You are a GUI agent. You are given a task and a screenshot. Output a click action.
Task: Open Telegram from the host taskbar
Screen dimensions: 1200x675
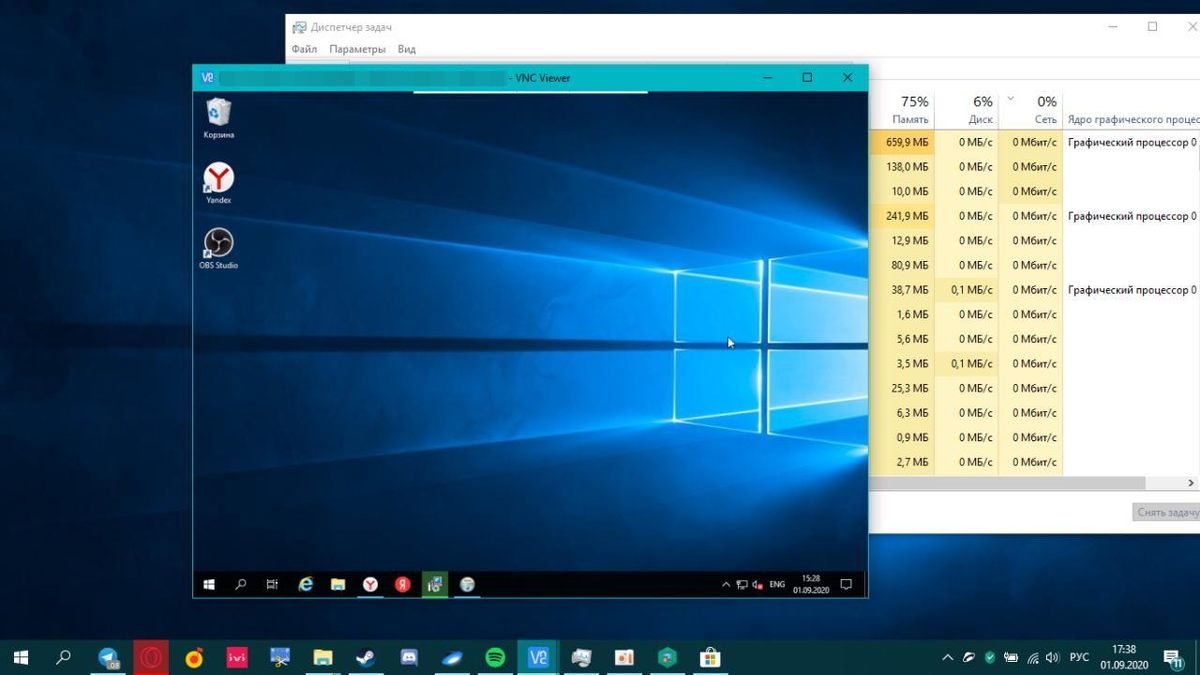tap(109, 658)
